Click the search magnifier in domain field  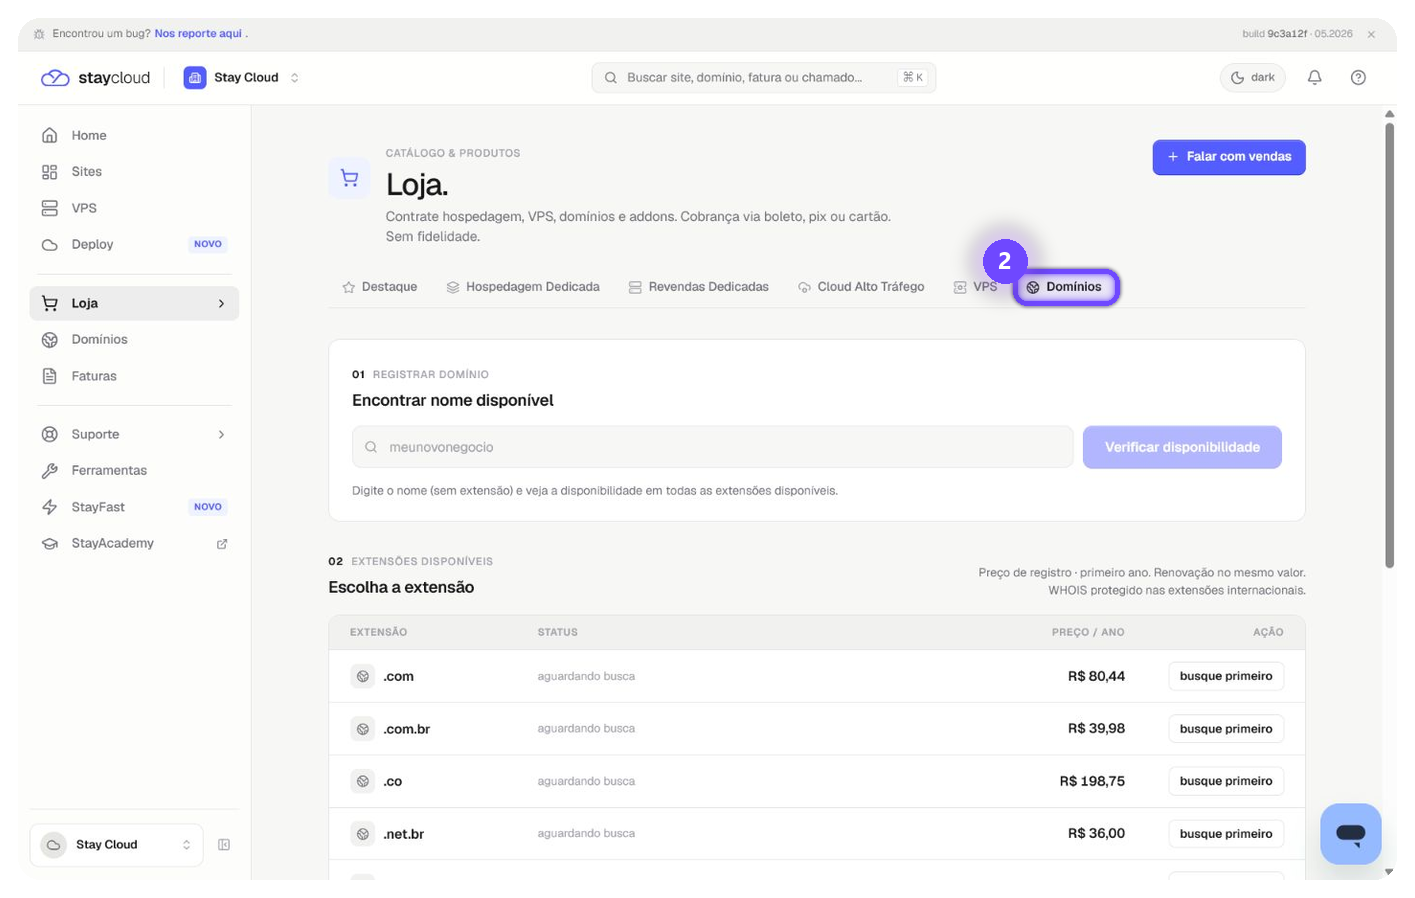[x=371, y=447]
